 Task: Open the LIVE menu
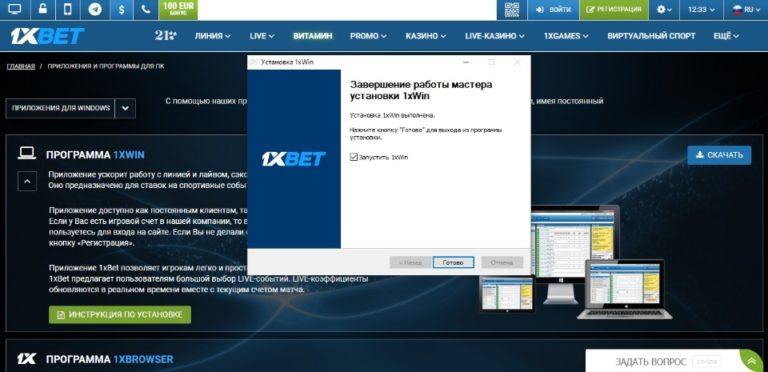[262, 36]
